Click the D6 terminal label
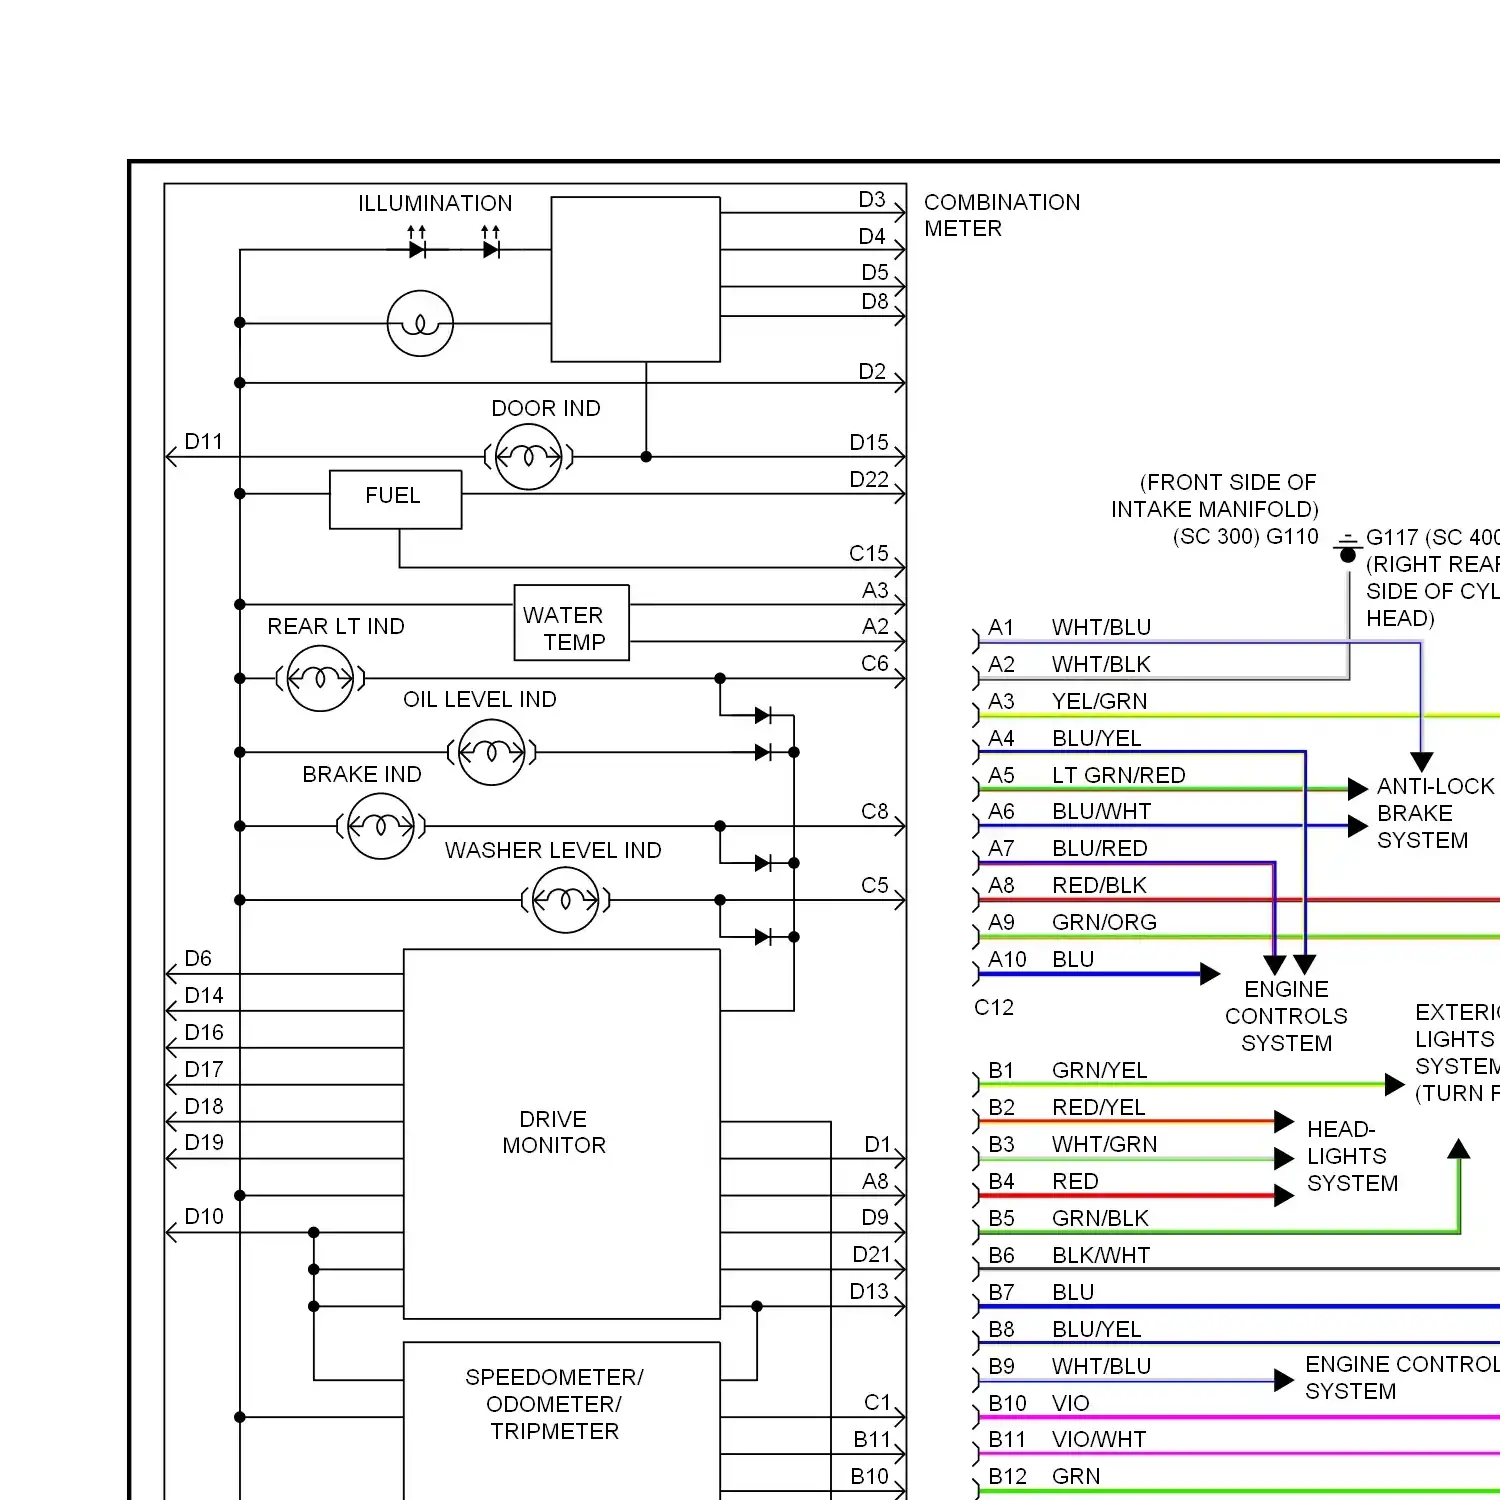The height and width of the screenshot is (1500, 1500). click(198, 959)
